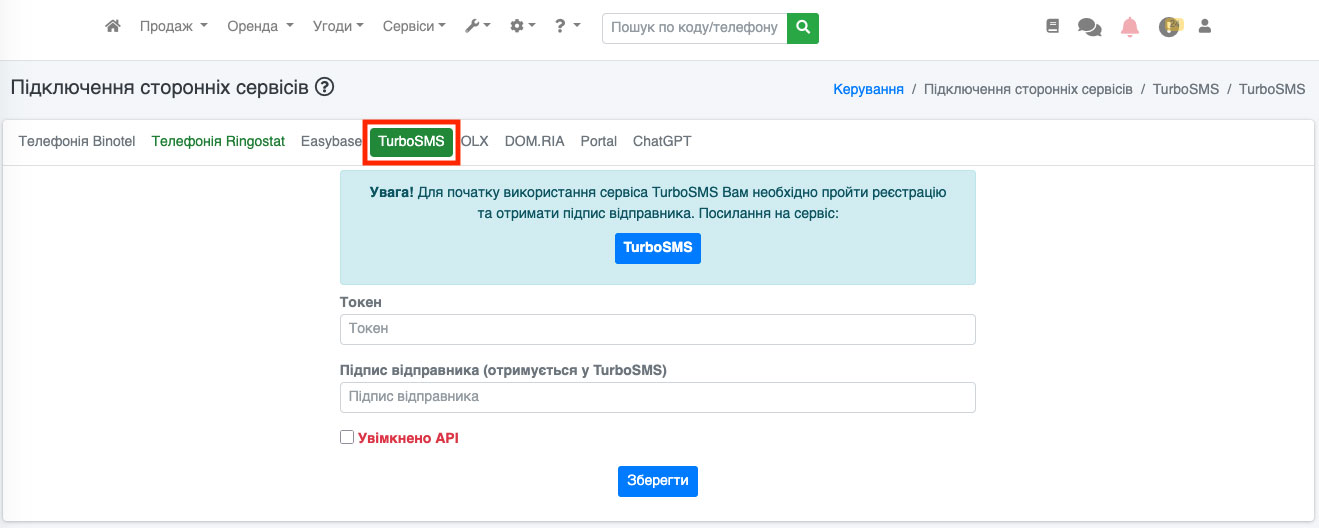Click the coin balance icon
The image size is (1319, 528).
pos(1169,27)
